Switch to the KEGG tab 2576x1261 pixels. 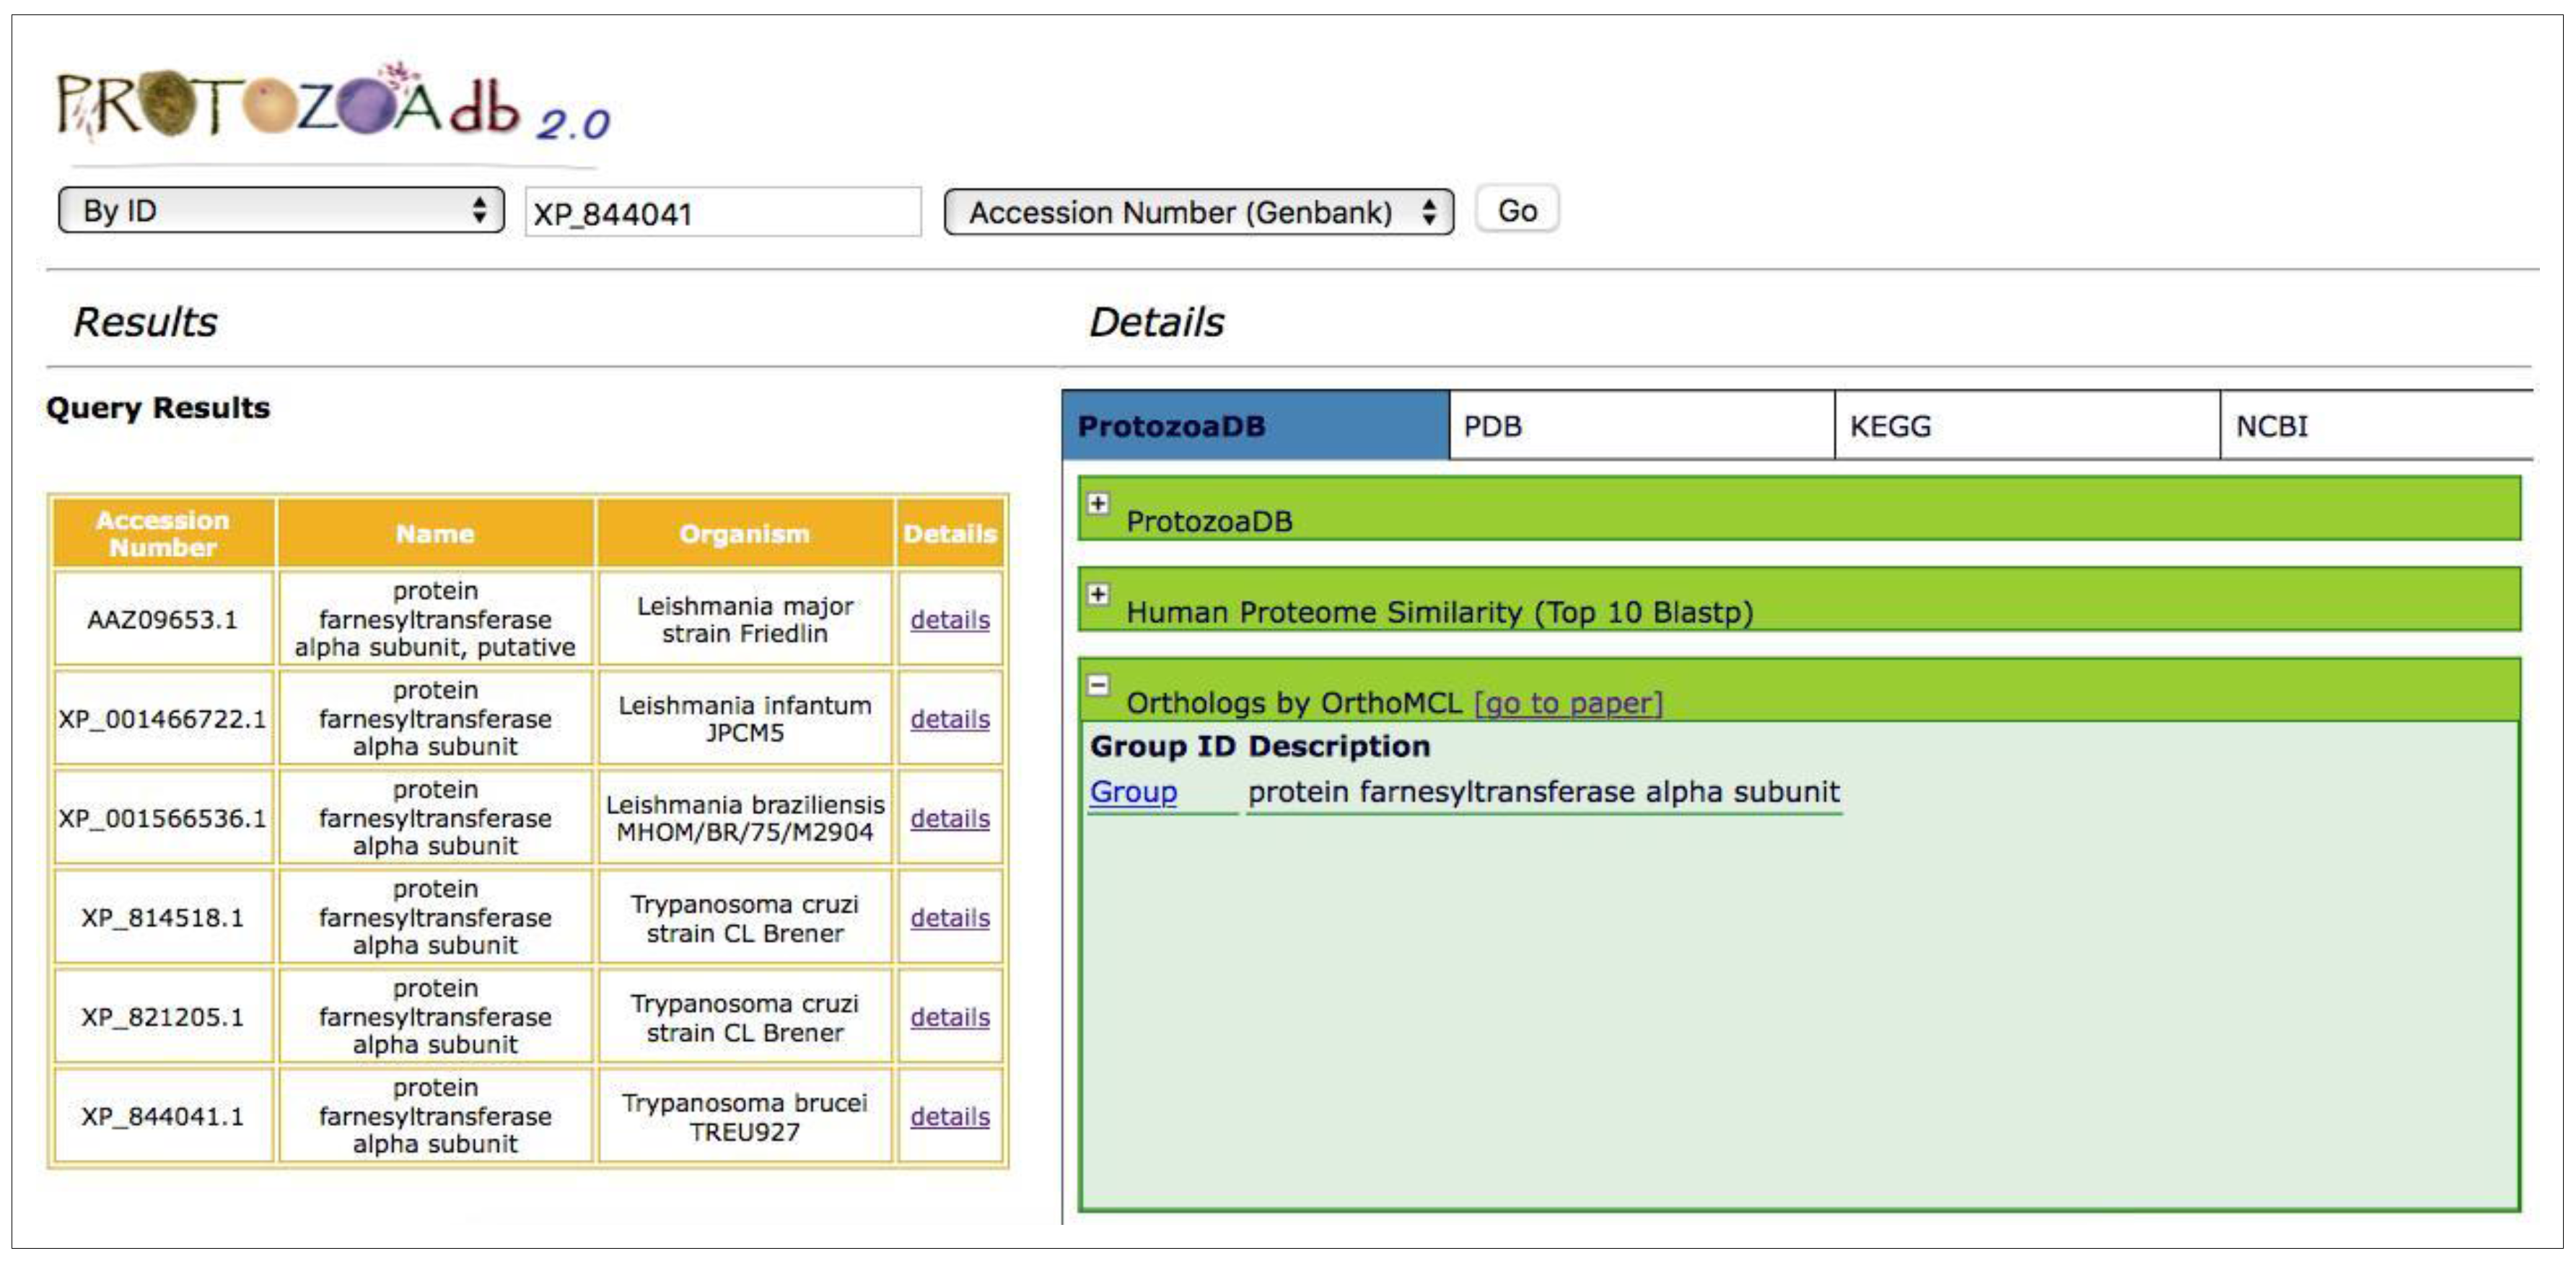(x=2026, y=427)
